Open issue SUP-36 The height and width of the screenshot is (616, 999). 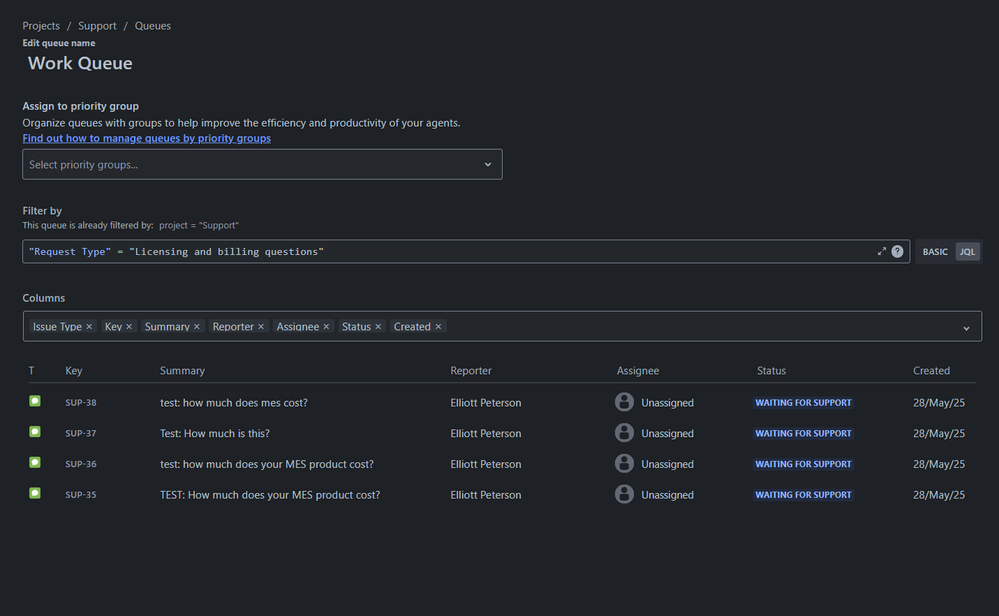(81, 464)
